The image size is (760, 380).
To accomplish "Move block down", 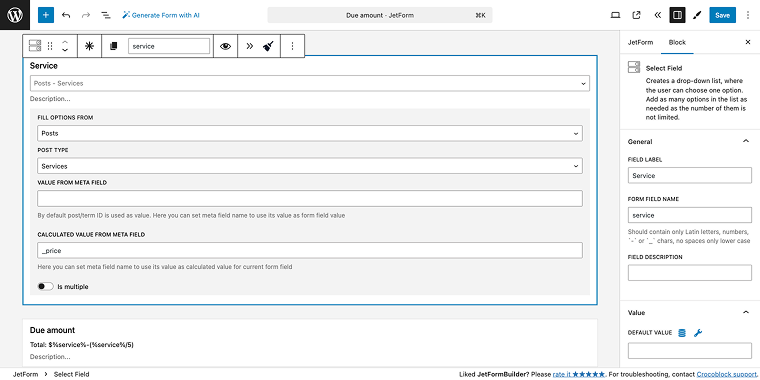I will tap(65, 50).
